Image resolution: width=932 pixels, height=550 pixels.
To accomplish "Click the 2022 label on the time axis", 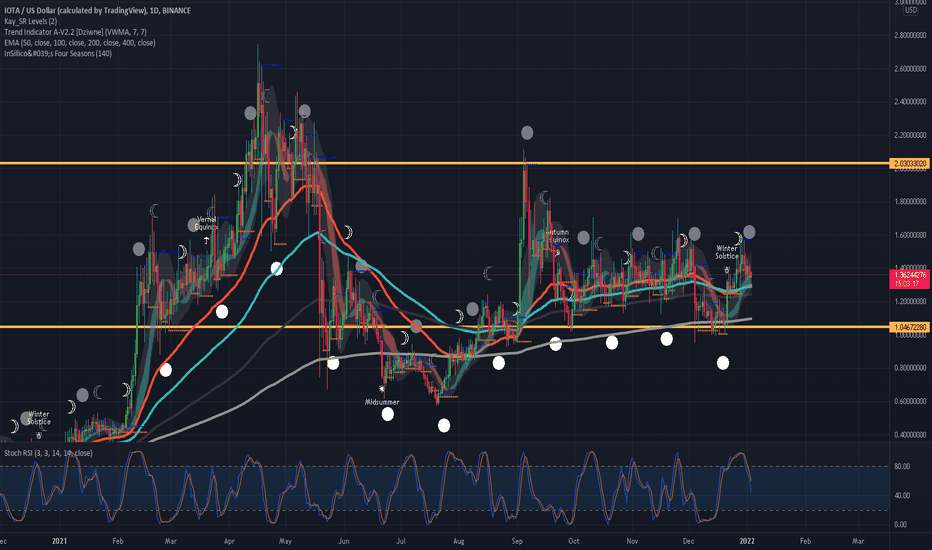I will [x=747, y=541].
